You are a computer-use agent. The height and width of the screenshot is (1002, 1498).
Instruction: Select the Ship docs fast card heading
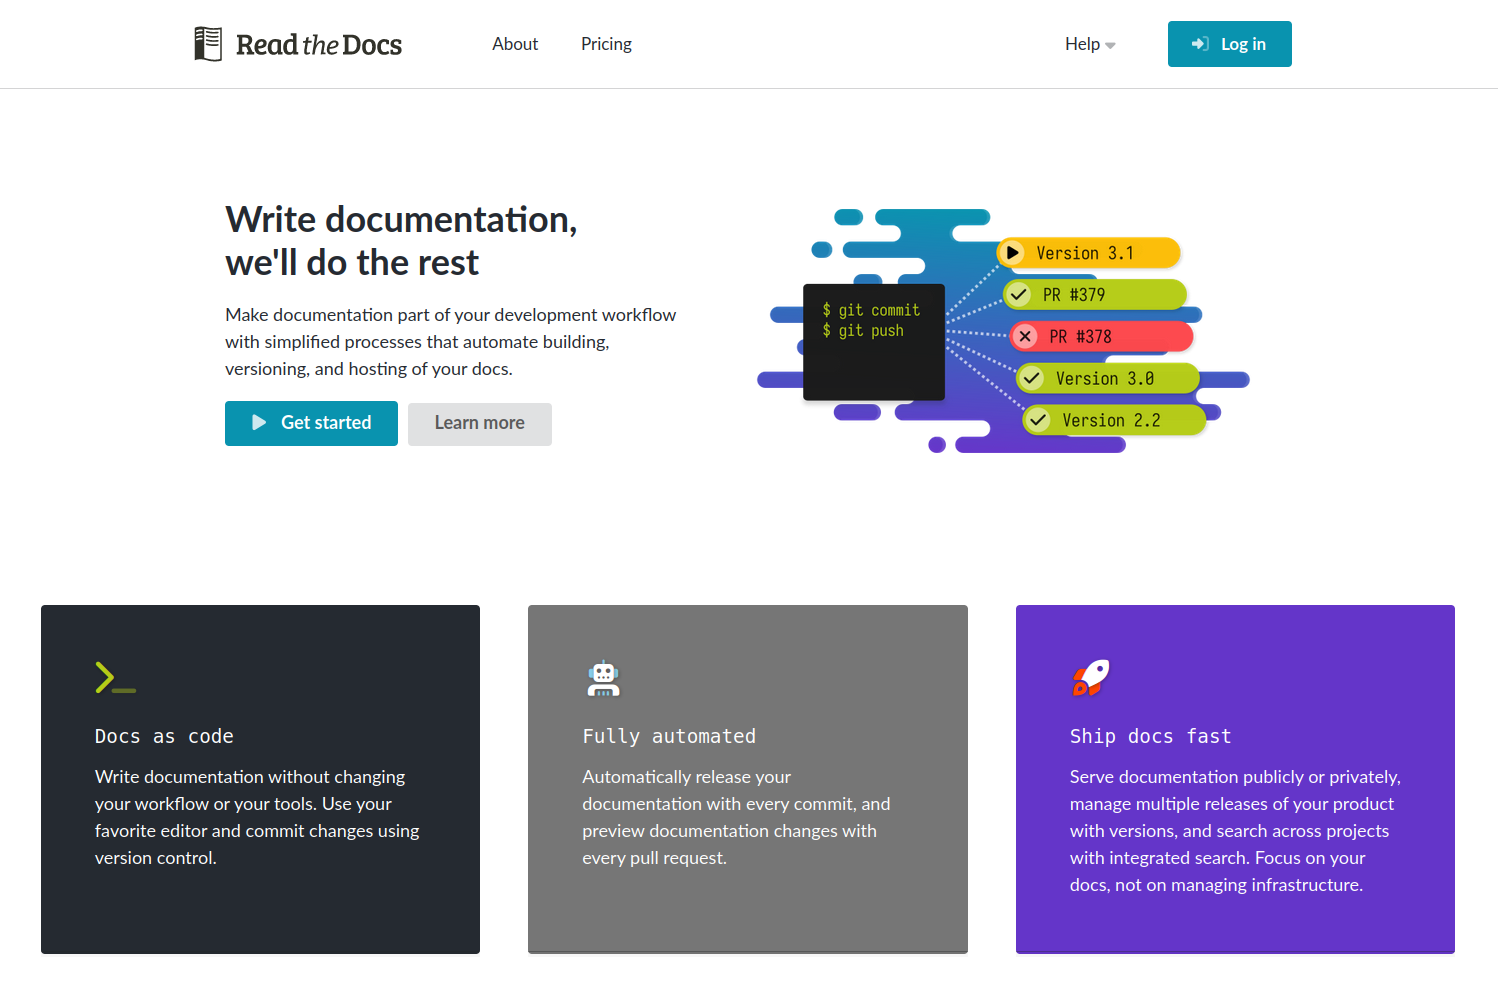(x=1150, y=737)
